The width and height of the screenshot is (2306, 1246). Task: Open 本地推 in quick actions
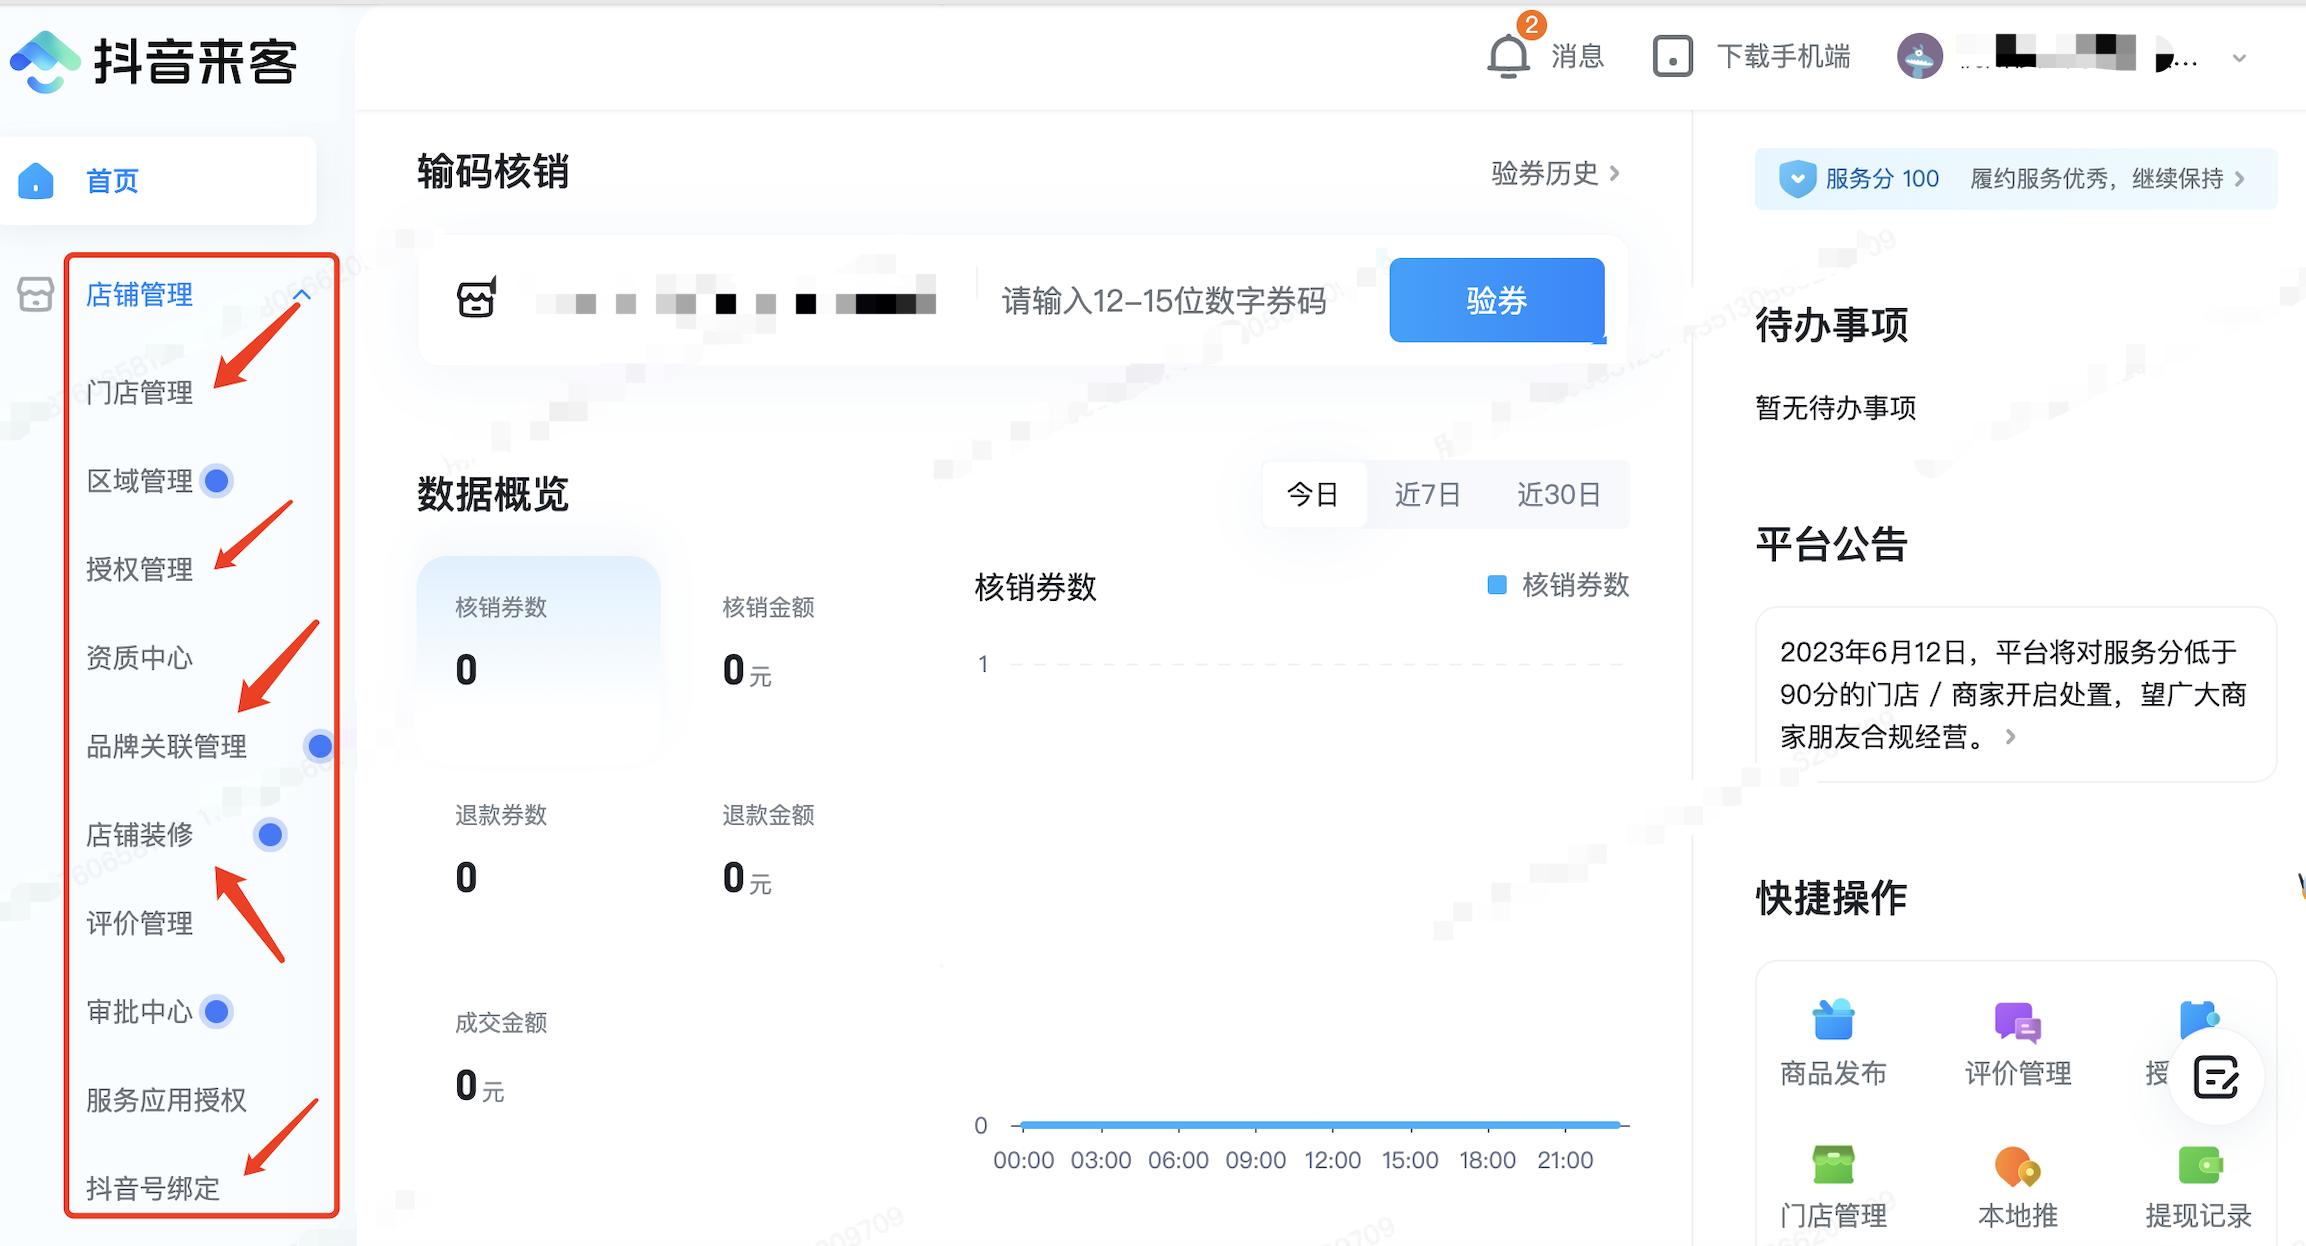click(x=2015, y=1168)
